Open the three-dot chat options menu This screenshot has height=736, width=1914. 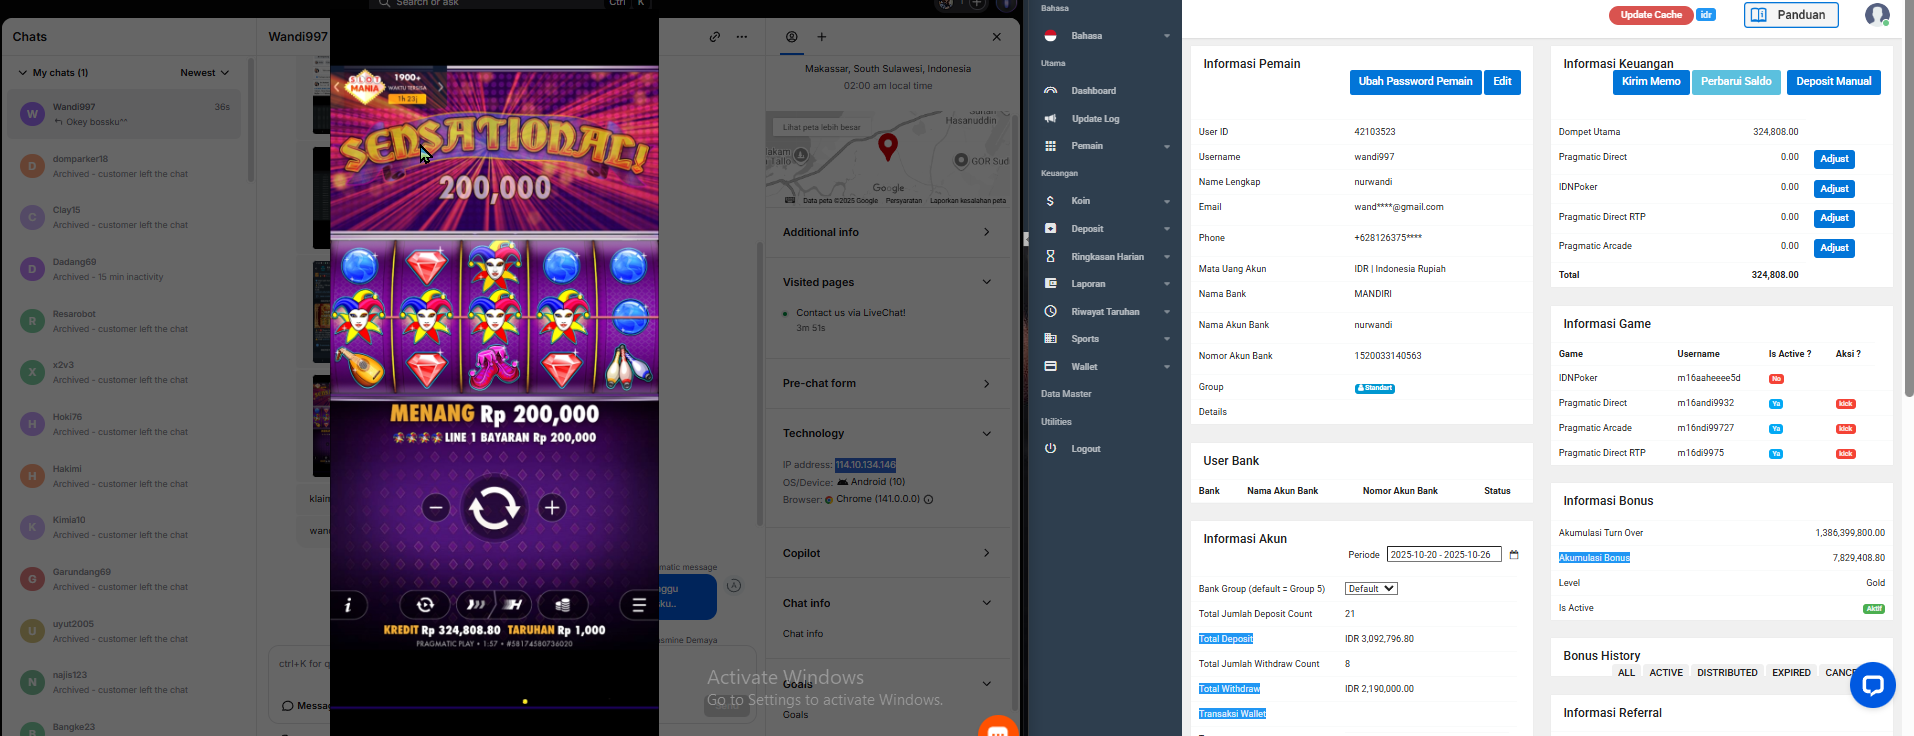[742, 37]
